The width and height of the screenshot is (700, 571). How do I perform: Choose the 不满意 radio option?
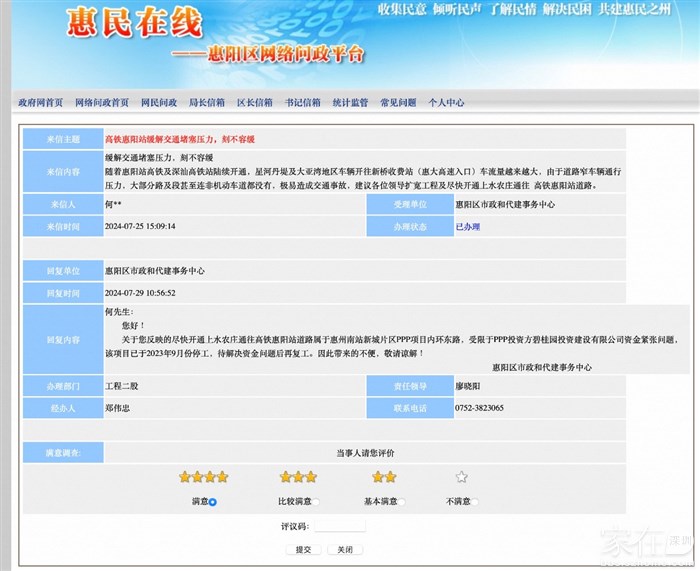click(x=475, y=502)
